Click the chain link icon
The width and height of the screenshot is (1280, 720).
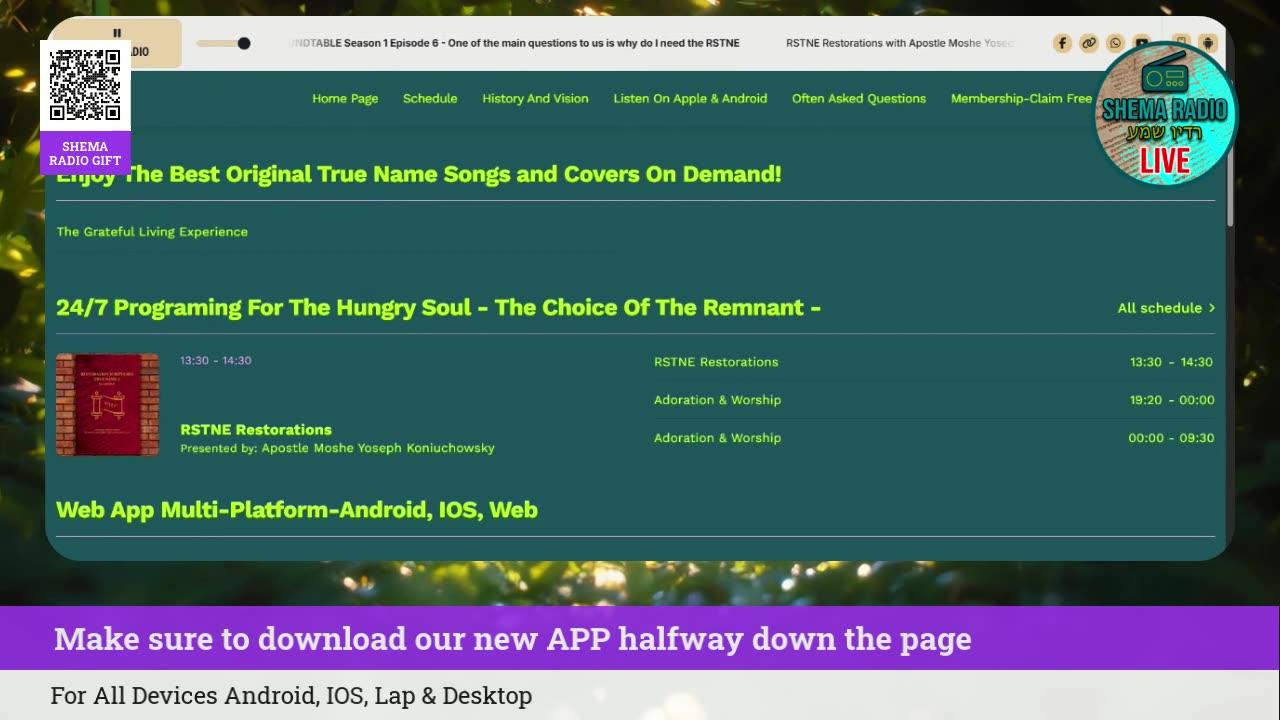click(1089, 43)
